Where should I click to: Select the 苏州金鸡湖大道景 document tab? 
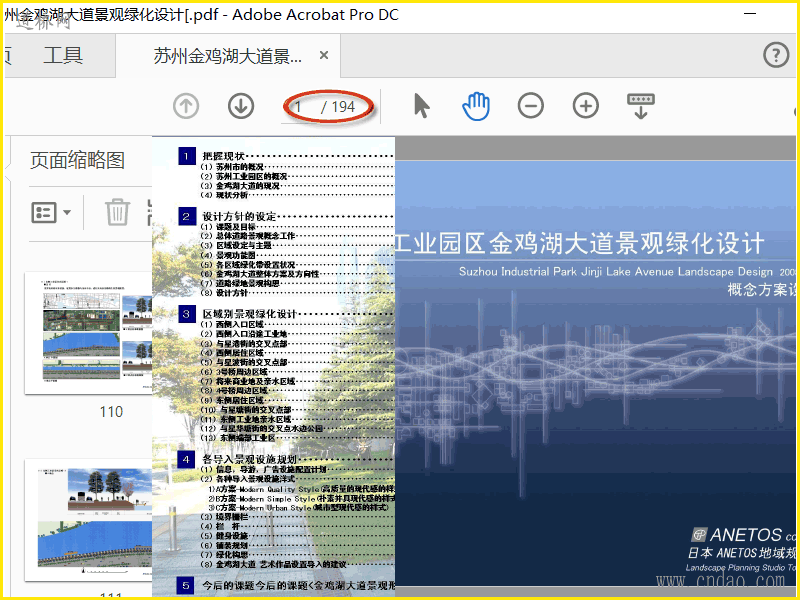click(228, 56)
